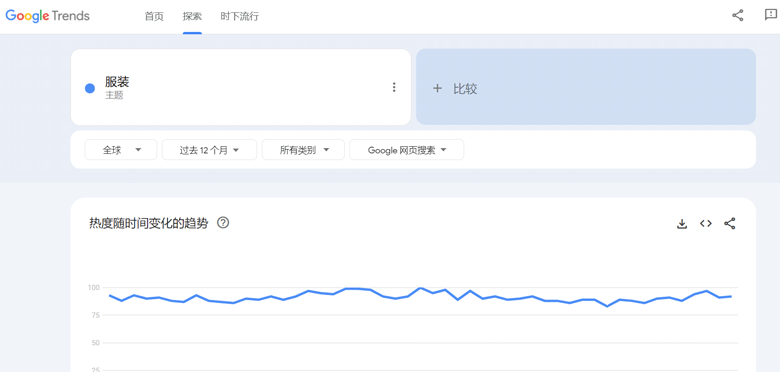The height and width of the screenshot is (372, 780).
Task: Share the interest over time chart
Action: 730,224
